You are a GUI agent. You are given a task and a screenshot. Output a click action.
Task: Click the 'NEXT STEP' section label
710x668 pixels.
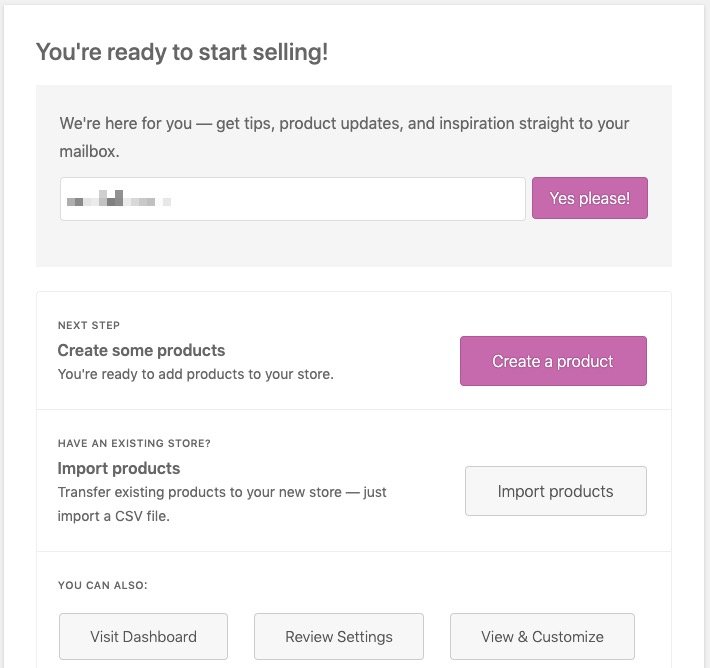pos(89,326)
